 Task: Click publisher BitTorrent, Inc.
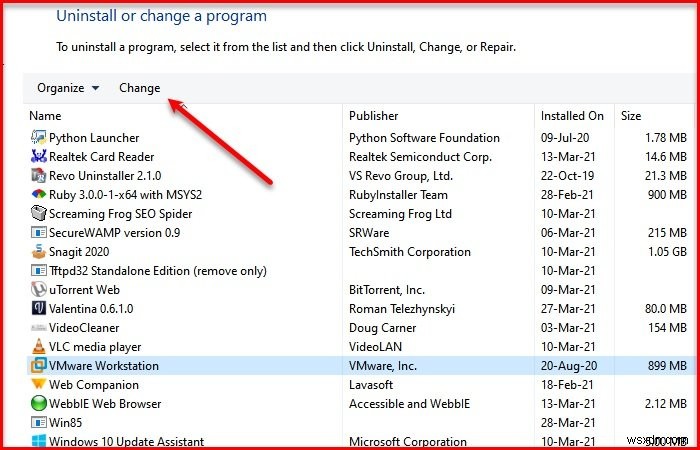point(387,290)
